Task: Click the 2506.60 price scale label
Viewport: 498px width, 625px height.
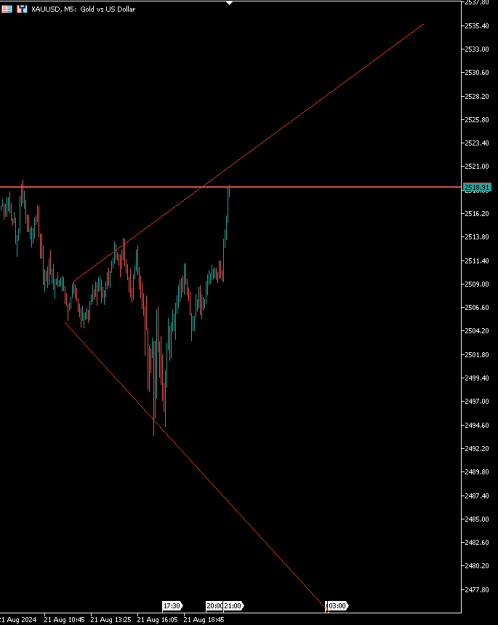Action: tap(477, 307)
